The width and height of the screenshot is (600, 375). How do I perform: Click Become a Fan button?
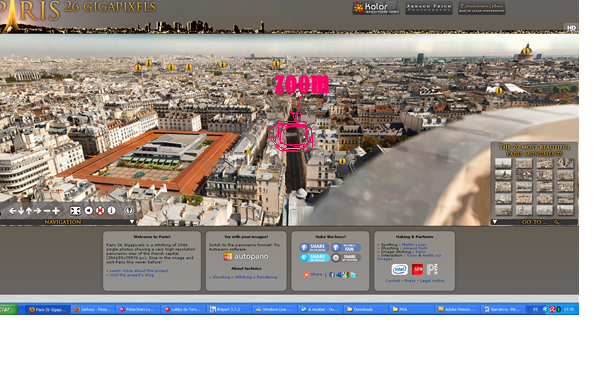(x=346, y=247)
